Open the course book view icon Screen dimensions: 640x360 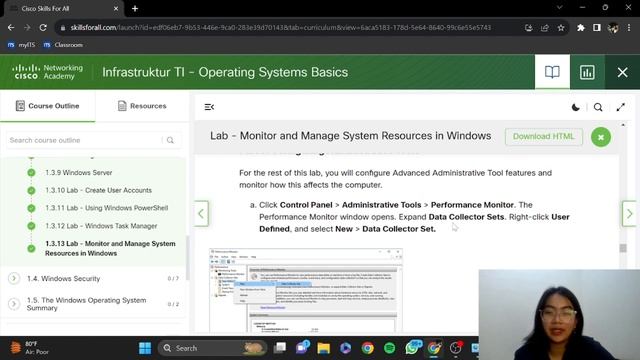[552, 72]
